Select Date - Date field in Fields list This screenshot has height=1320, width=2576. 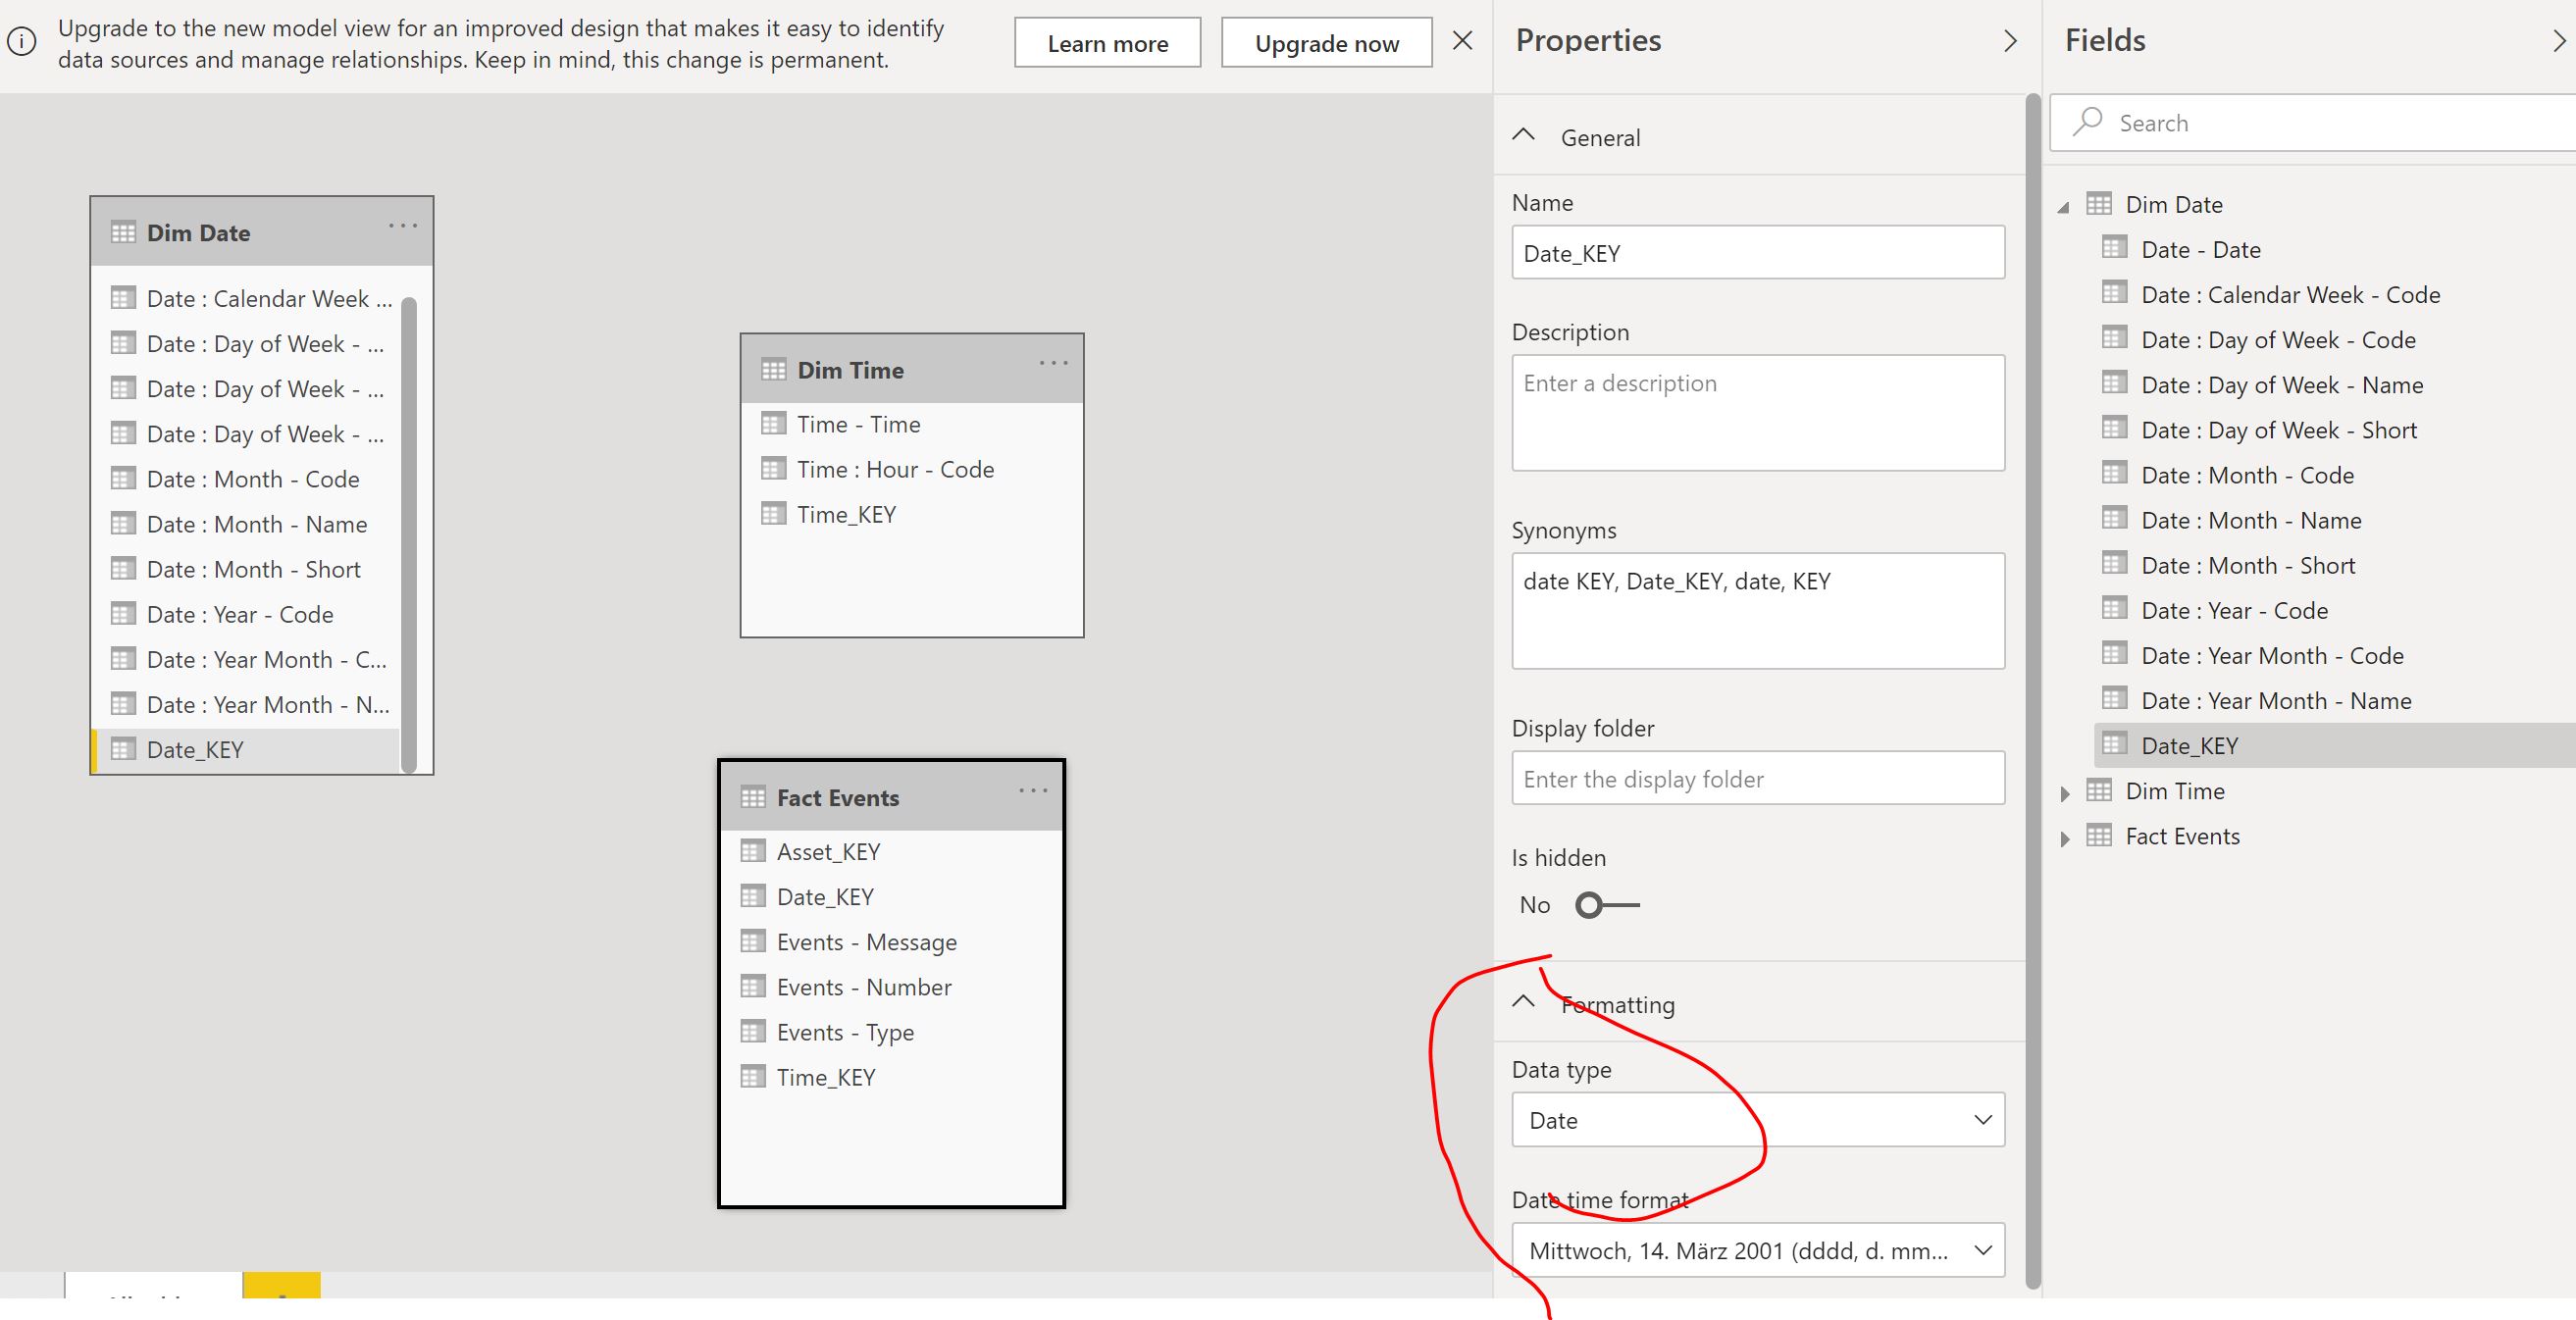(2200, 250)
